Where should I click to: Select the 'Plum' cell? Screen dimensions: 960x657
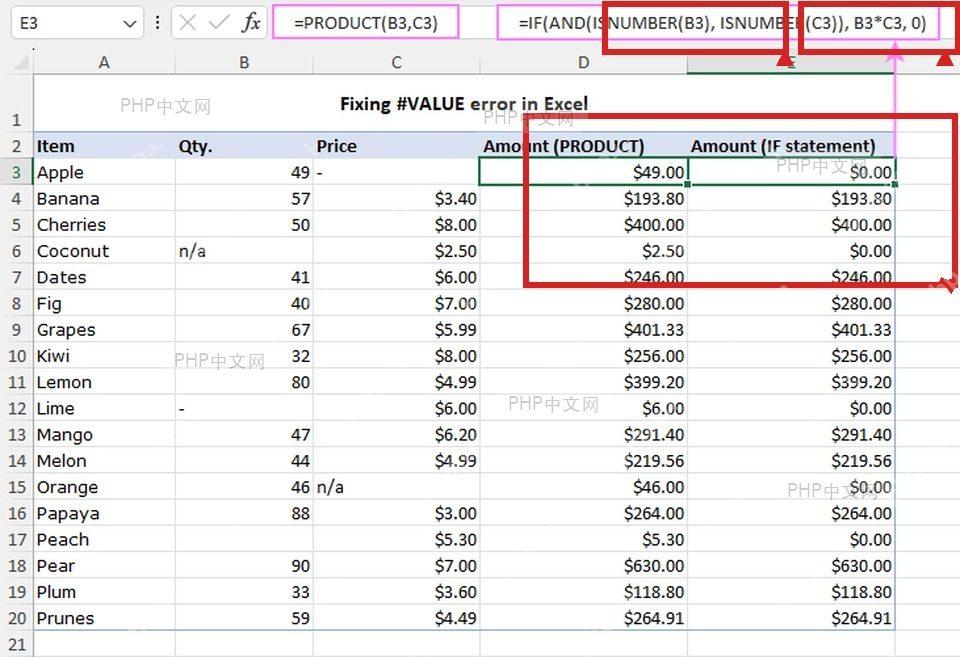tap(104, 592)
